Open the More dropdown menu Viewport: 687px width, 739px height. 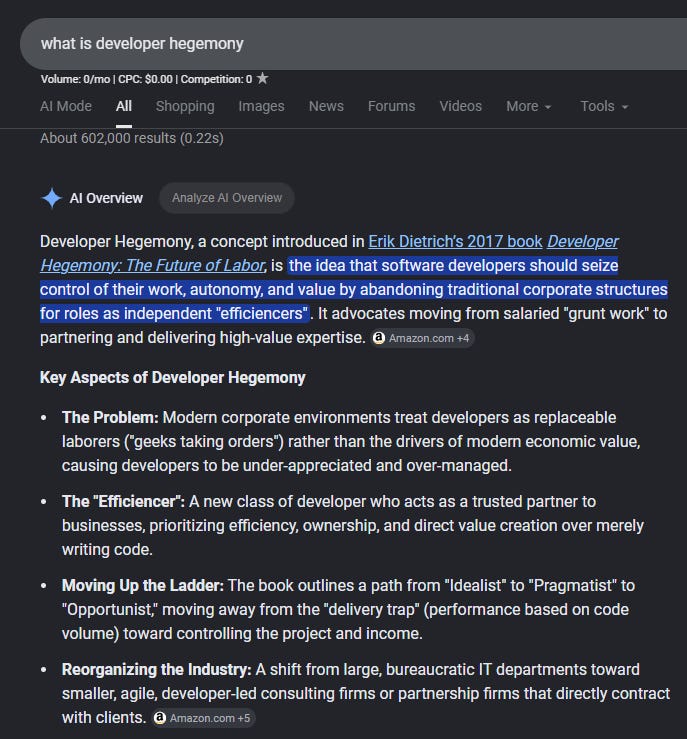[x=529, y=107]
